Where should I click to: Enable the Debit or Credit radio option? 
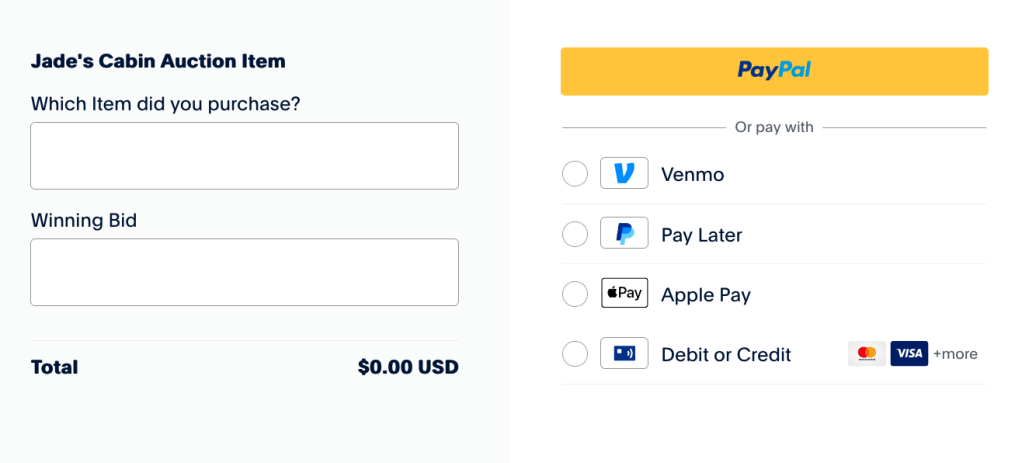[x=575, y=354]
